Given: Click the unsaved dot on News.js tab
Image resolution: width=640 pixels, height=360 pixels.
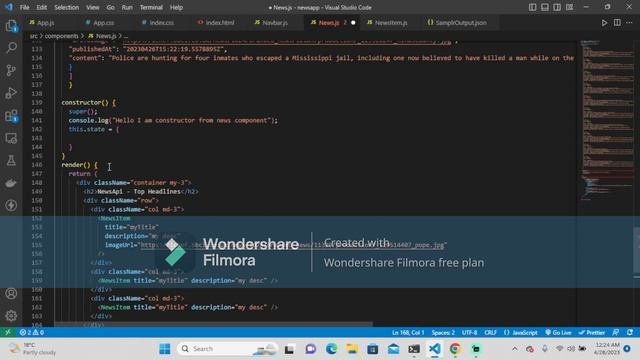Looking at the screenshot, I should click(353, 23).
